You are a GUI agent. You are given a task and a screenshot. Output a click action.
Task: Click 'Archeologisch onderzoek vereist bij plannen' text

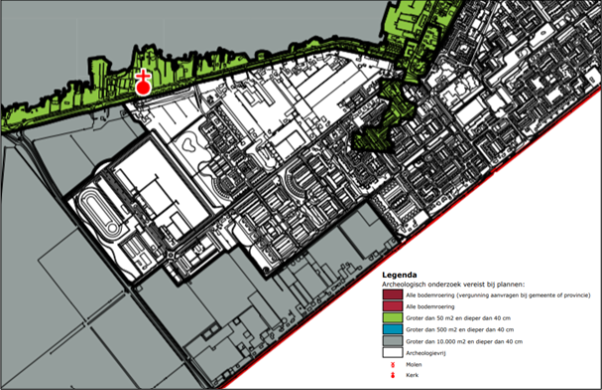coord(453,284)
